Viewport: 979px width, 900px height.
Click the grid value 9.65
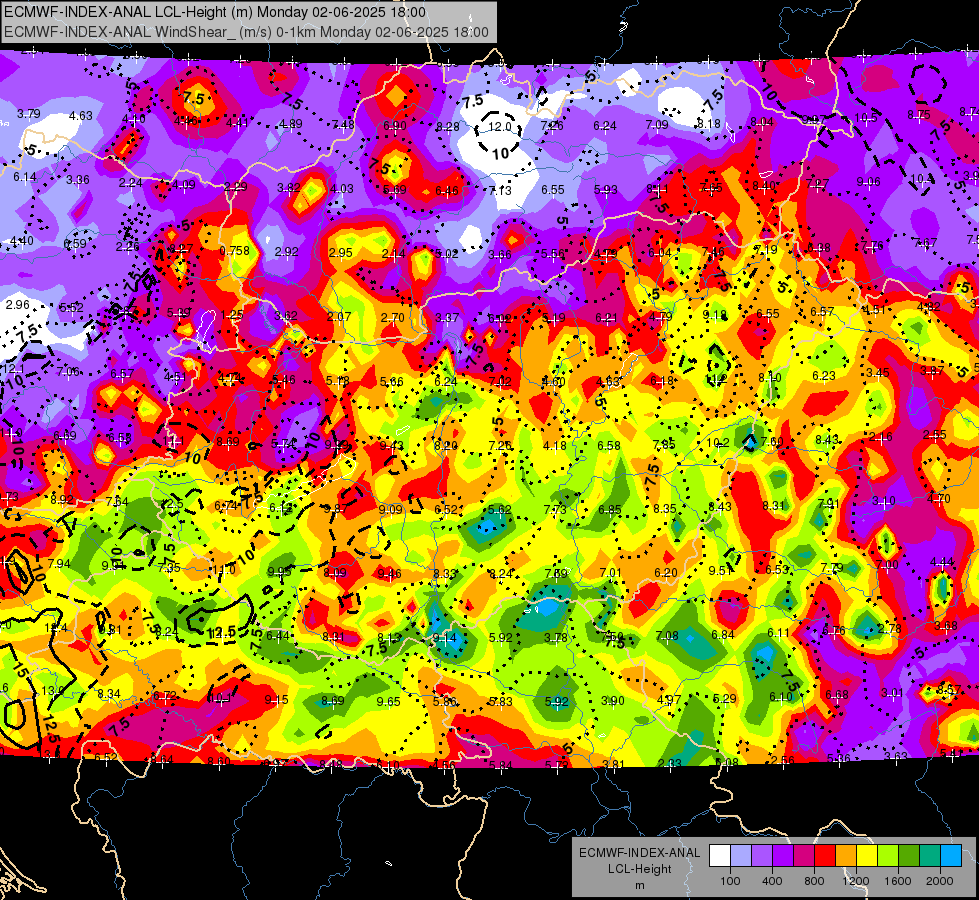tap(388, 702)
